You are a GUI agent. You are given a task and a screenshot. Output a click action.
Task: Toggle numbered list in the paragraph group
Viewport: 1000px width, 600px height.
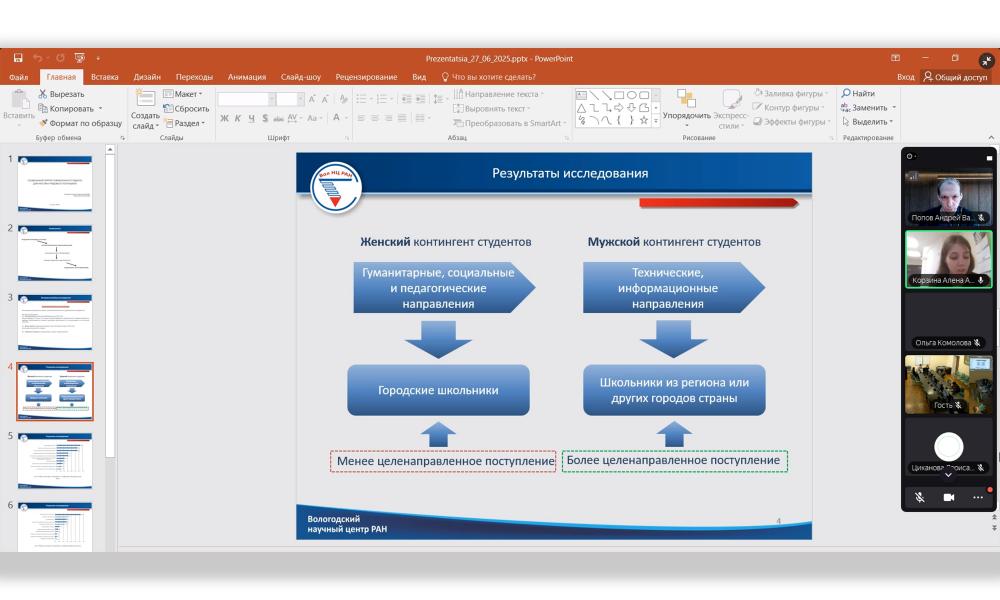(384, 99)
